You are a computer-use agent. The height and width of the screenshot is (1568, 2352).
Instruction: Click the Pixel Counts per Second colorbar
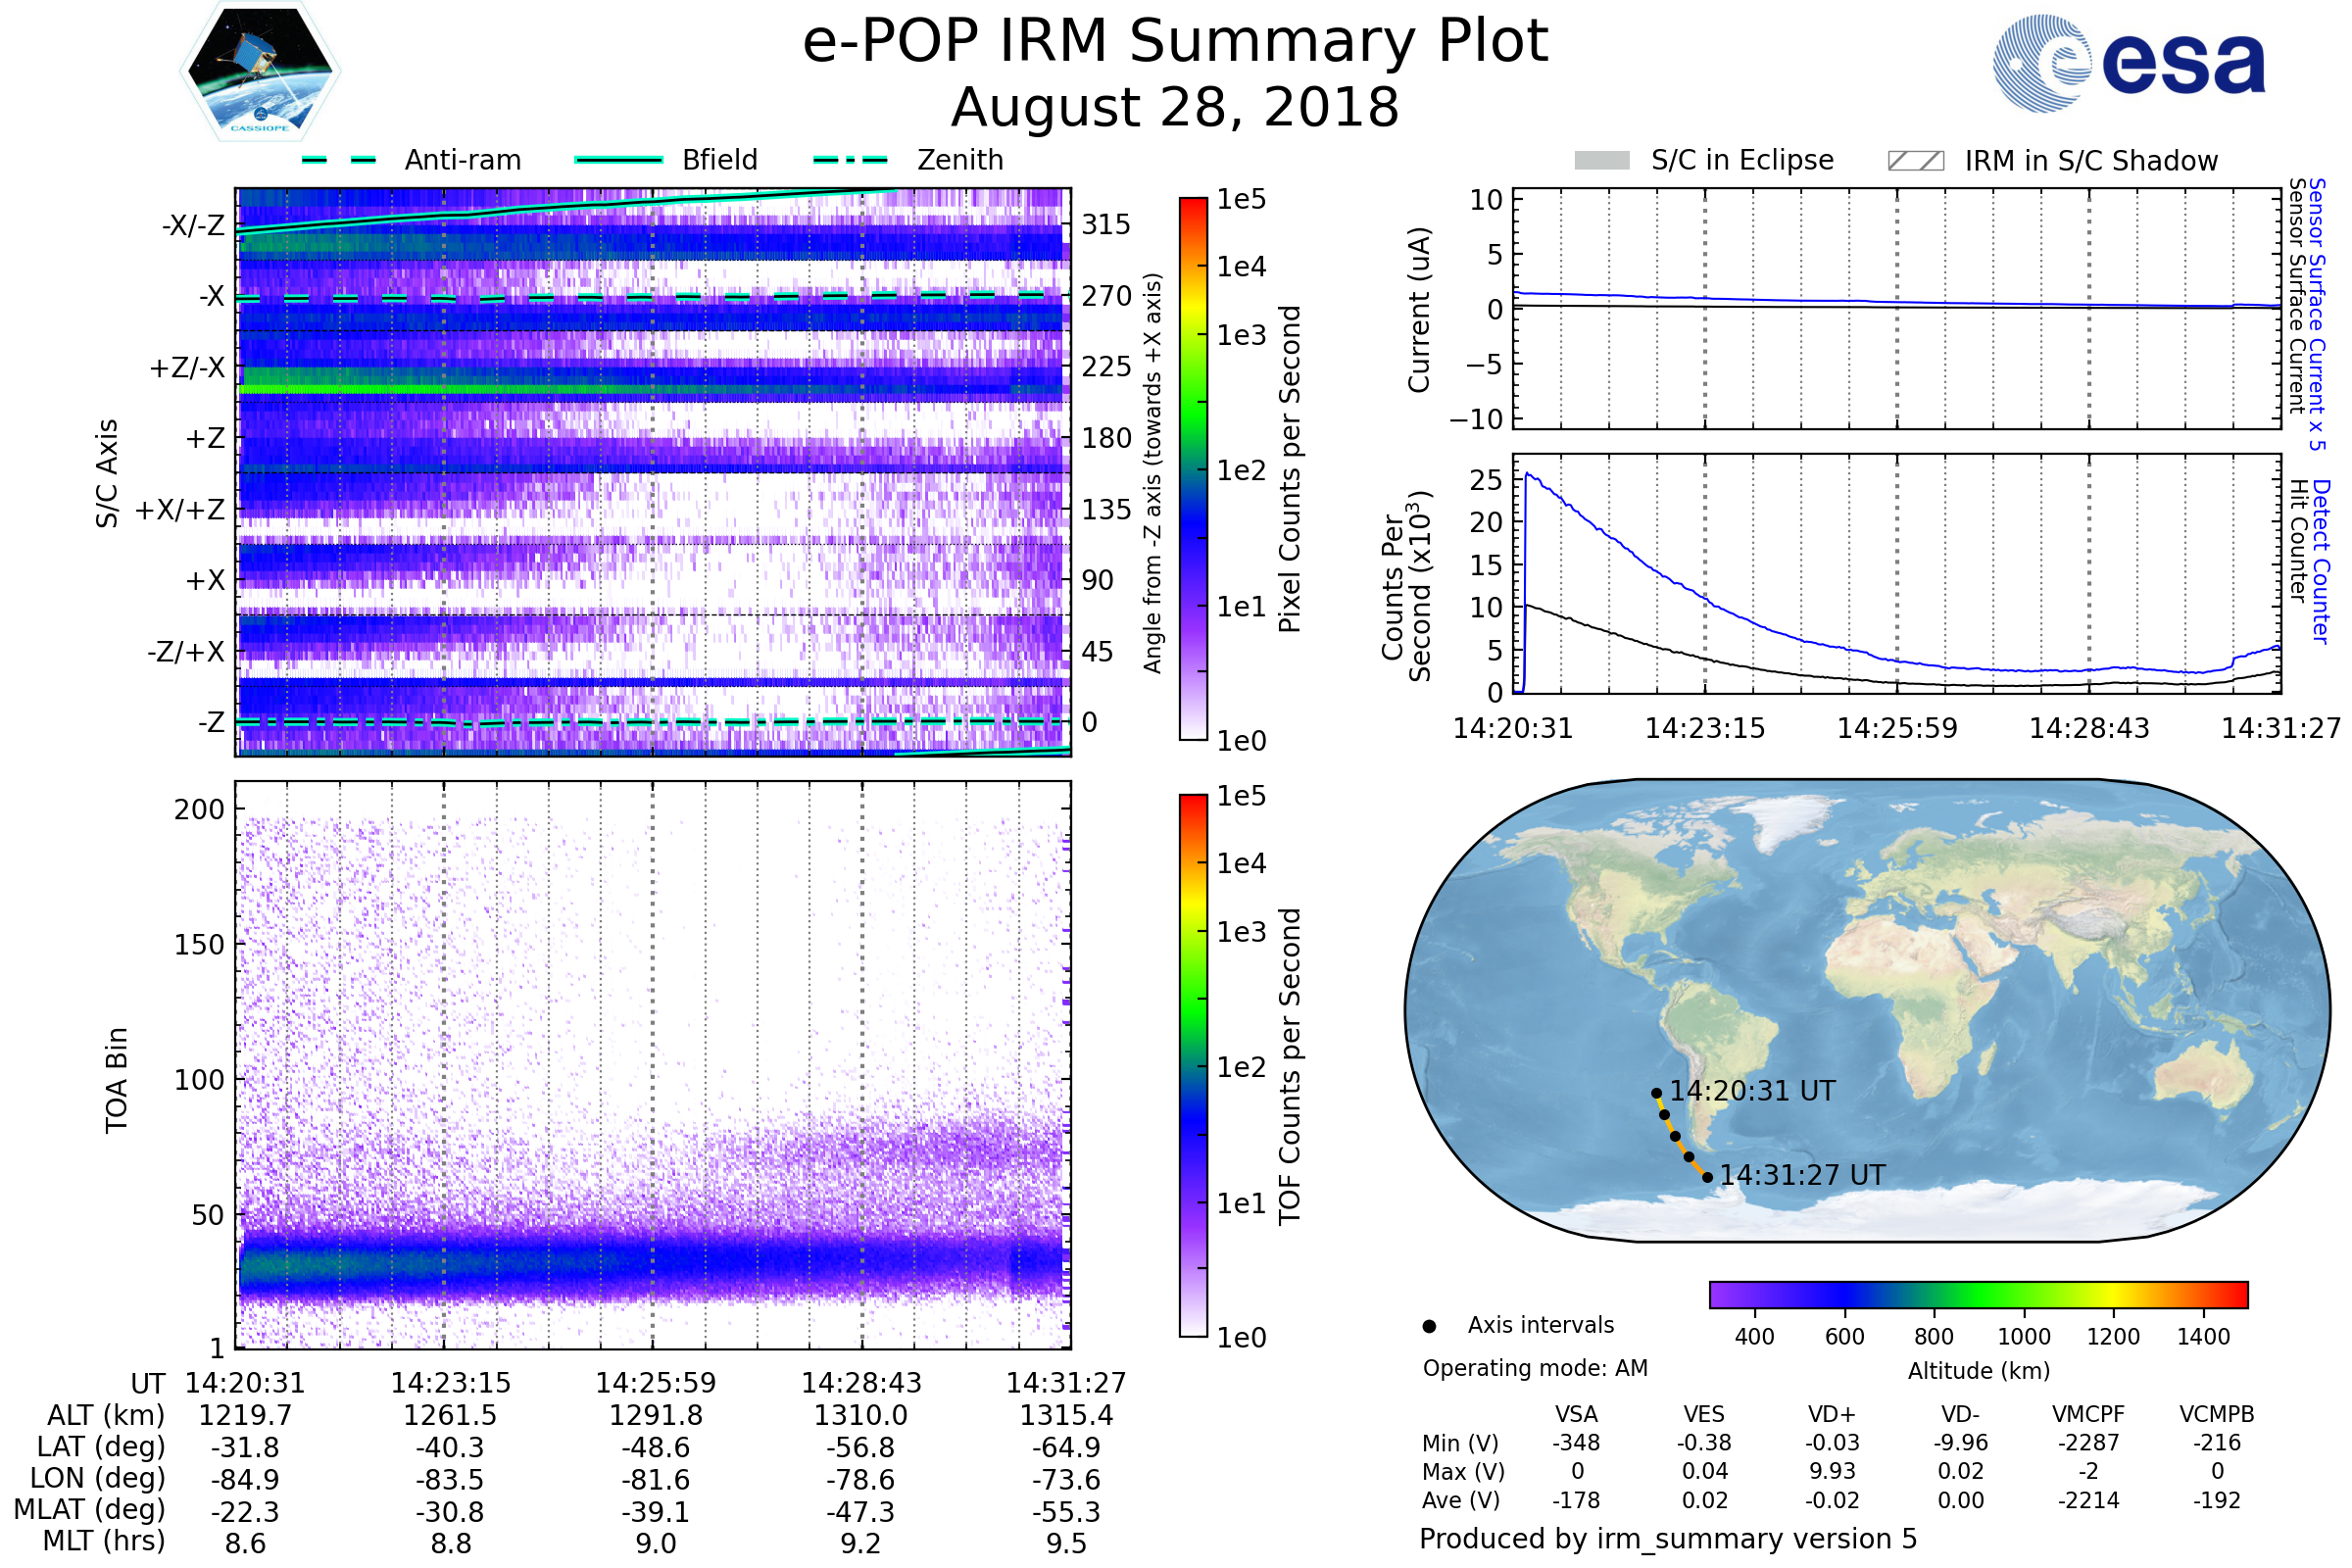pos(1193,468)
